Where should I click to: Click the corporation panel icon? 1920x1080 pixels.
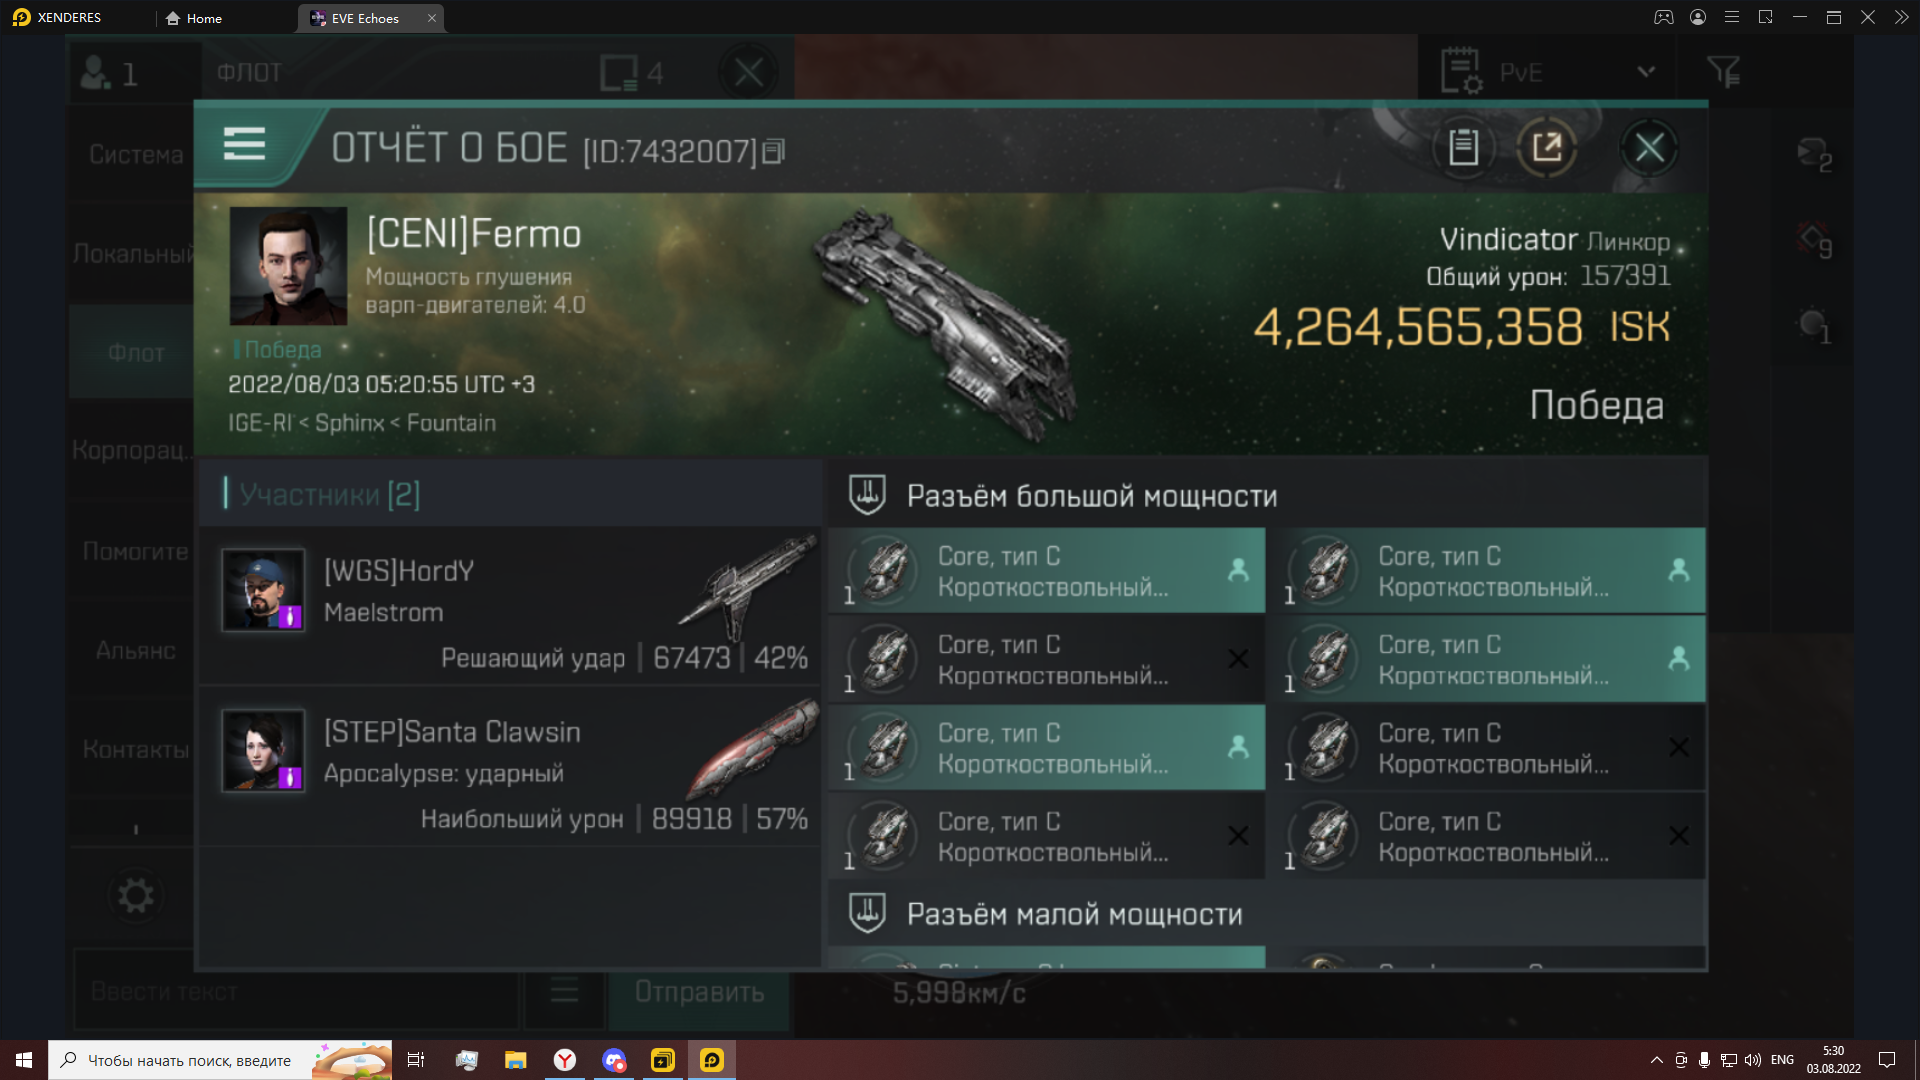(x=132, y=451)
